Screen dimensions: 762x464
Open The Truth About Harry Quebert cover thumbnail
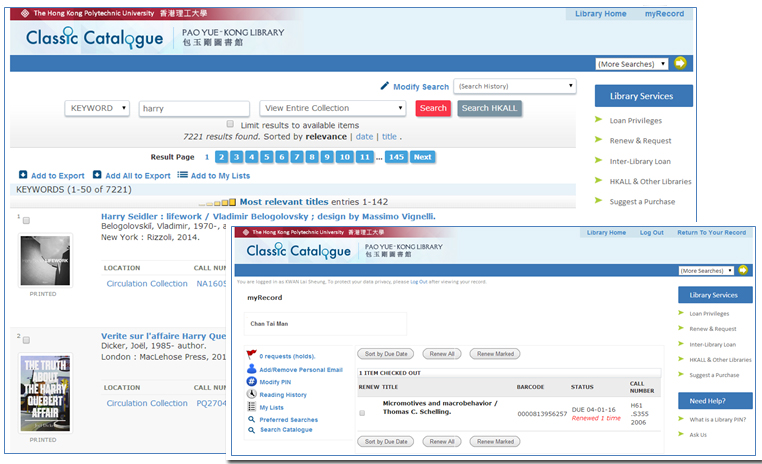coord(45,393)
